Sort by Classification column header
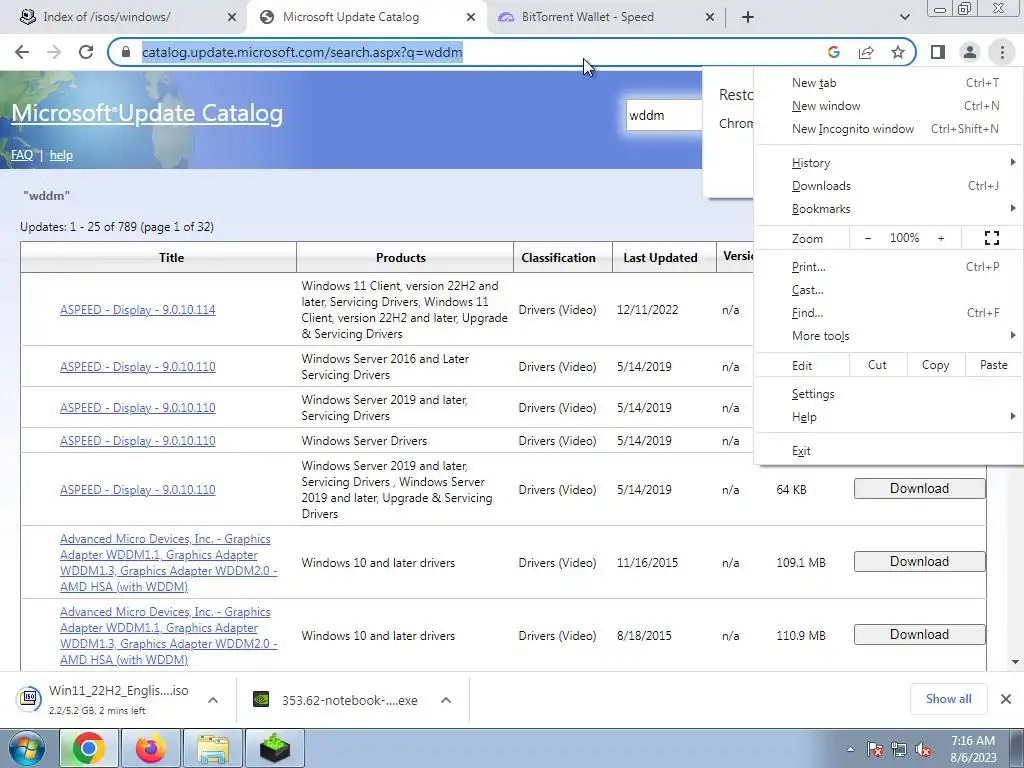This screenshot has width=1024, height=768. (558, 257)
